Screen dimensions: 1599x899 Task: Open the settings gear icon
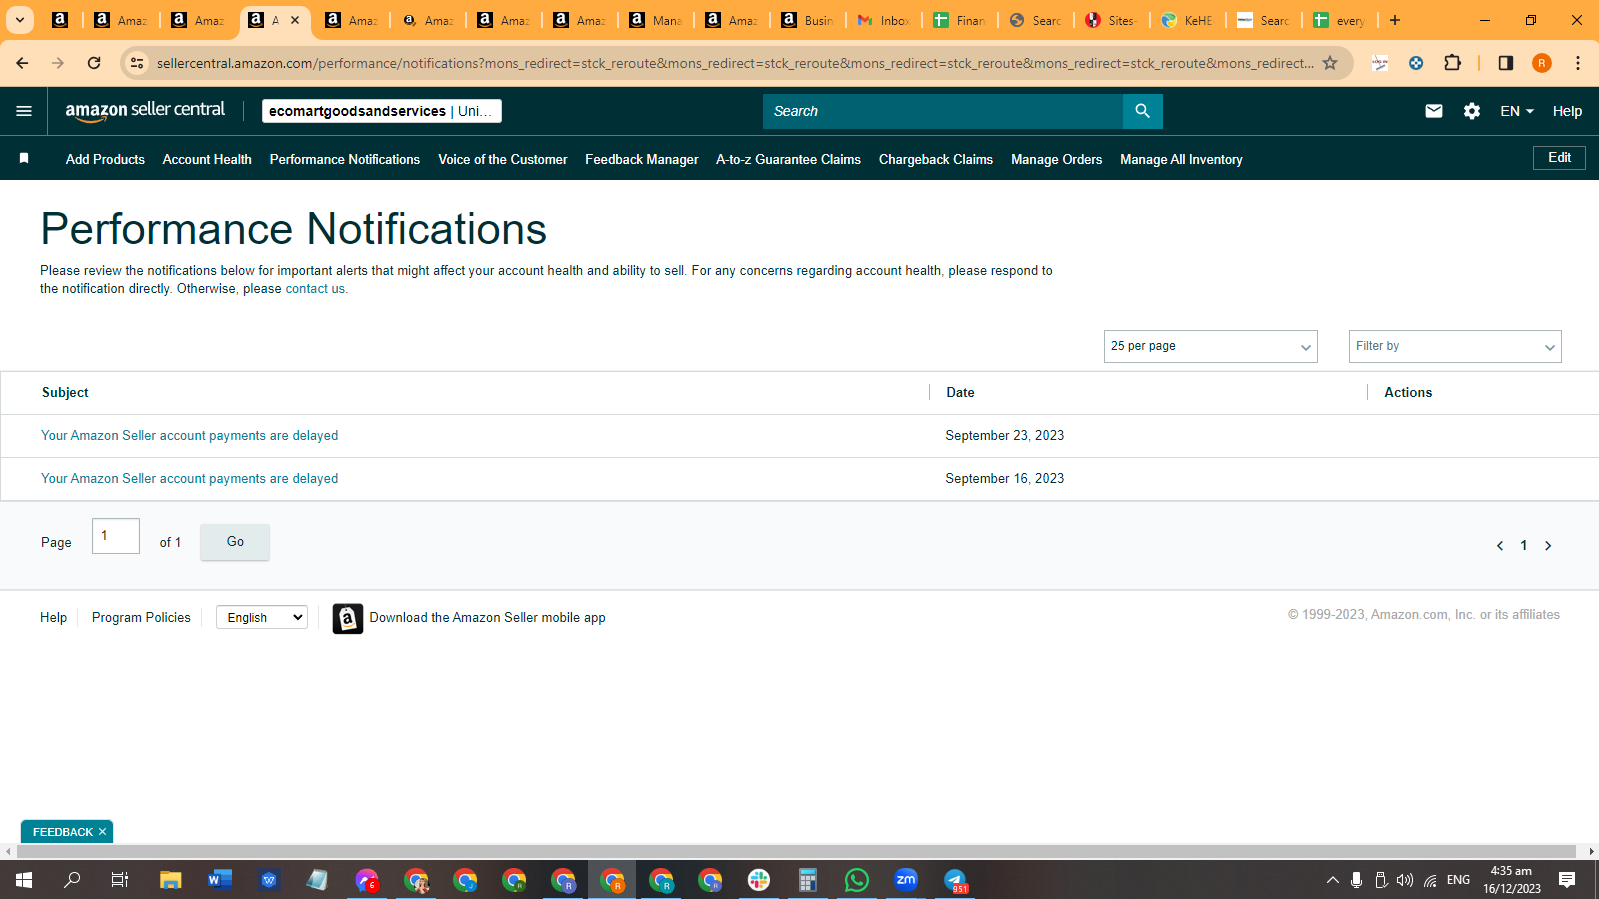[x=1471, y=111]
